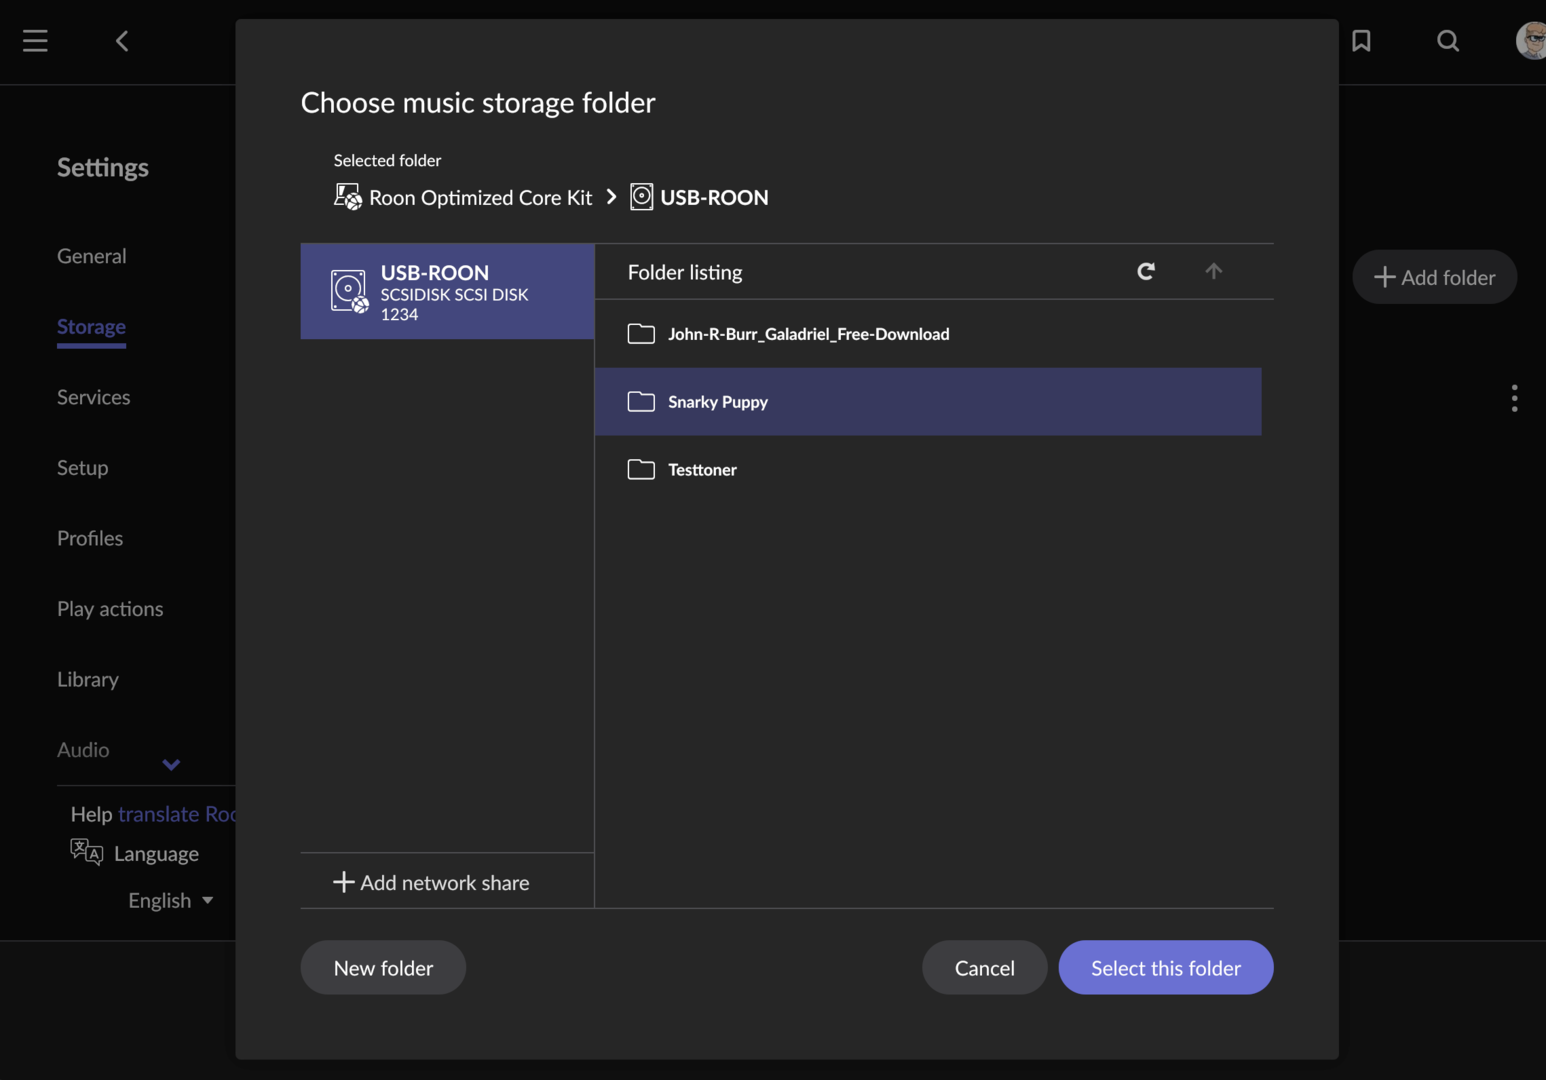The height and width of the screenshot is (1080, 1546).
Task: Open the bookmarks icon
Action: [1361, 41]
